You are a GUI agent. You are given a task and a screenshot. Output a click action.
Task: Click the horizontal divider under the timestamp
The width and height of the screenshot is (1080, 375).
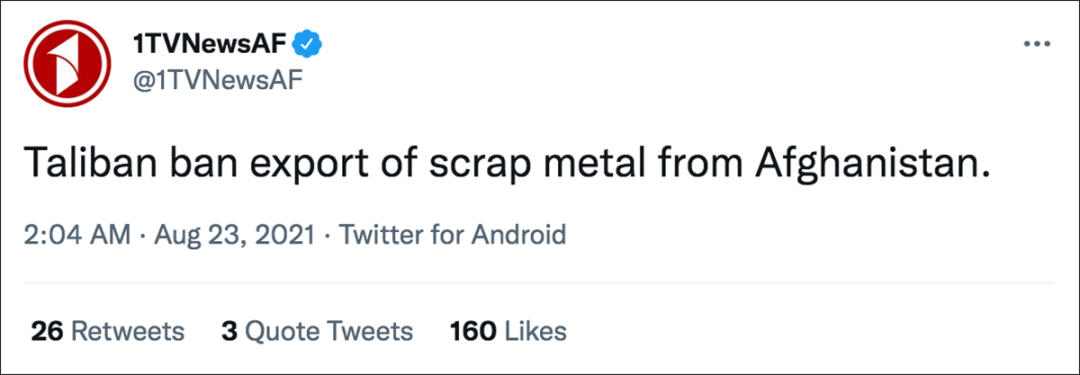pos(539,283)
